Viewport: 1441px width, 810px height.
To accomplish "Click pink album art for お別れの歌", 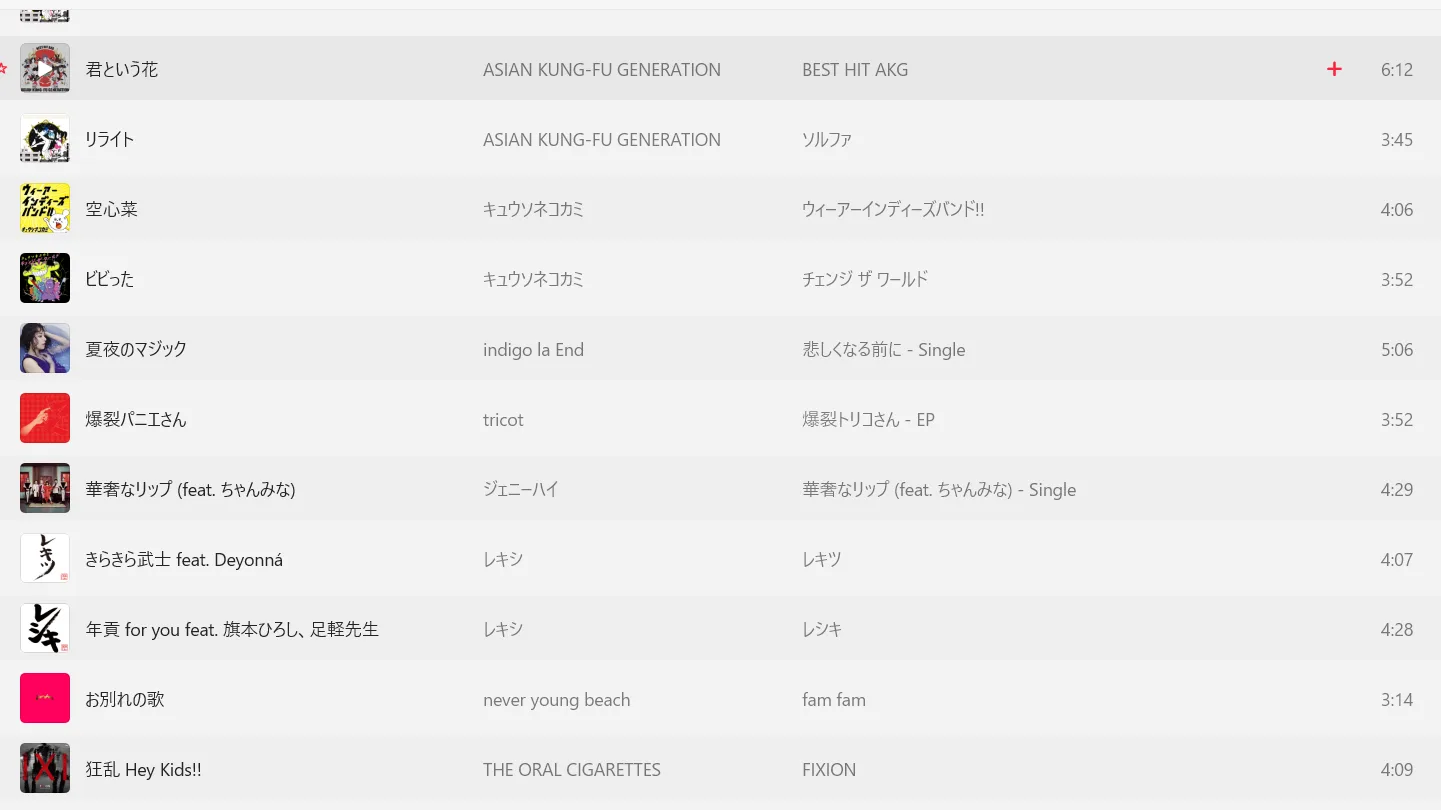I will tap(45, 699).
